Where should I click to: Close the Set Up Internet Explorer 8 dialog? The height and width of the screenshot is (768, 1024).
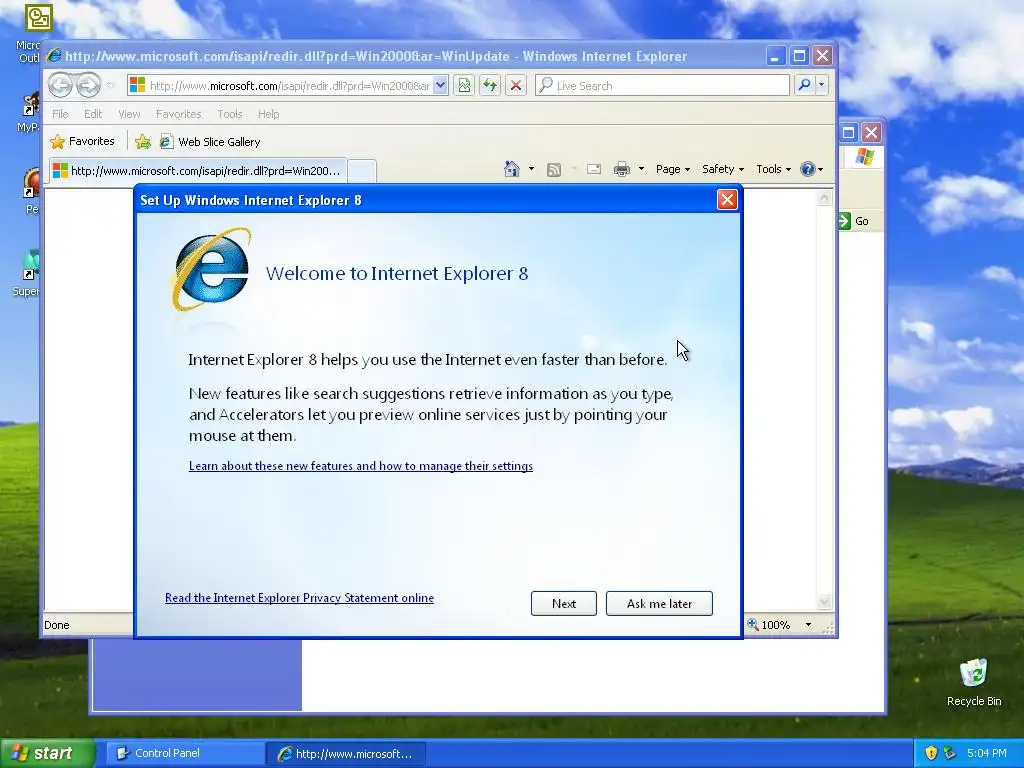727,199
